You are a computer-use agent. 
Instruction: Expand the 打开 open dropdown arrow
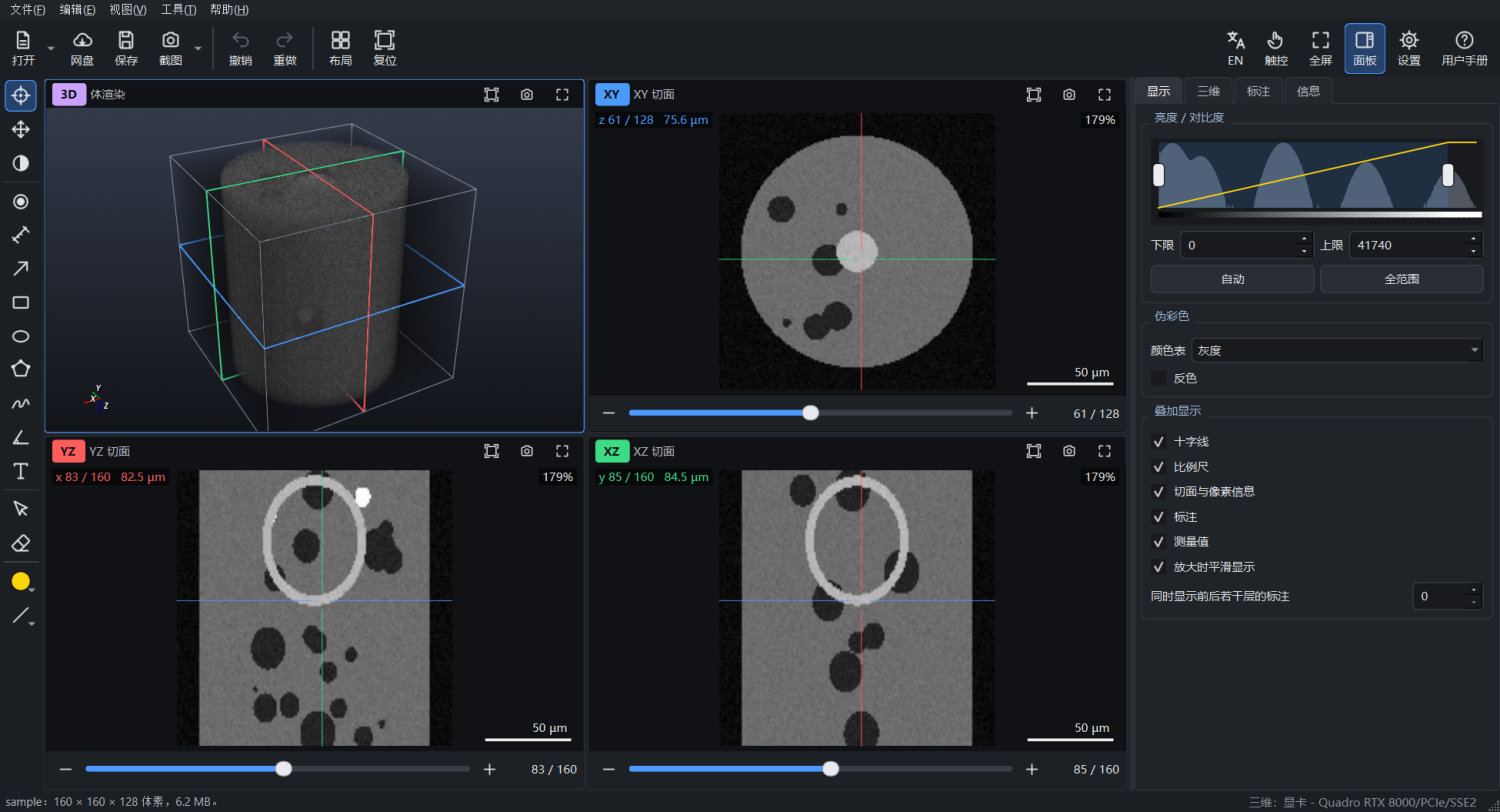tap(50, 48)
